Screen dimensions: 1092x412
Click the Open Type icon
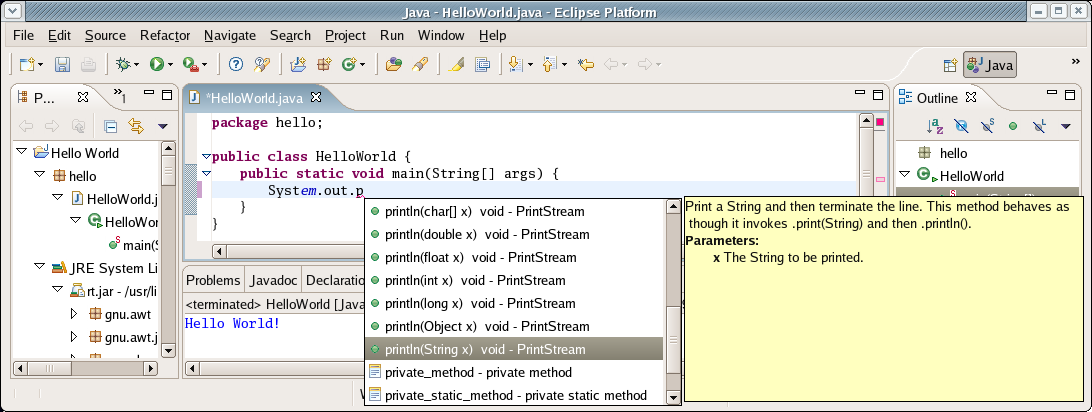point(393,64)
